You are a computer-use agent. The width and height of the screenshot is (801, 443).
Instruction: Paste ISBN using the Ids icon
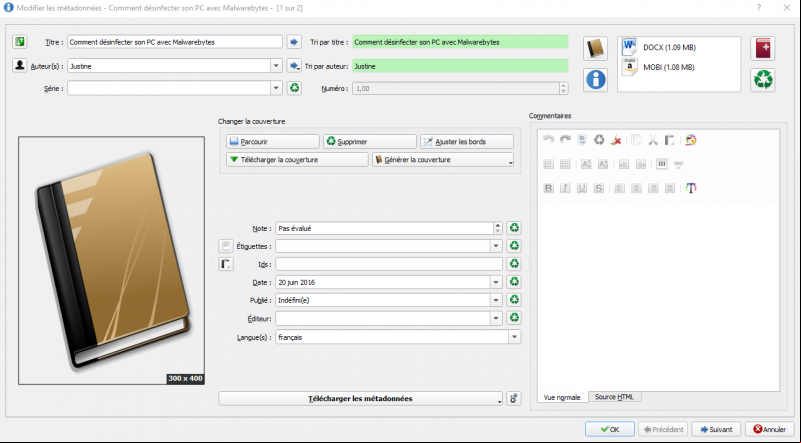(x=226, y=264)
